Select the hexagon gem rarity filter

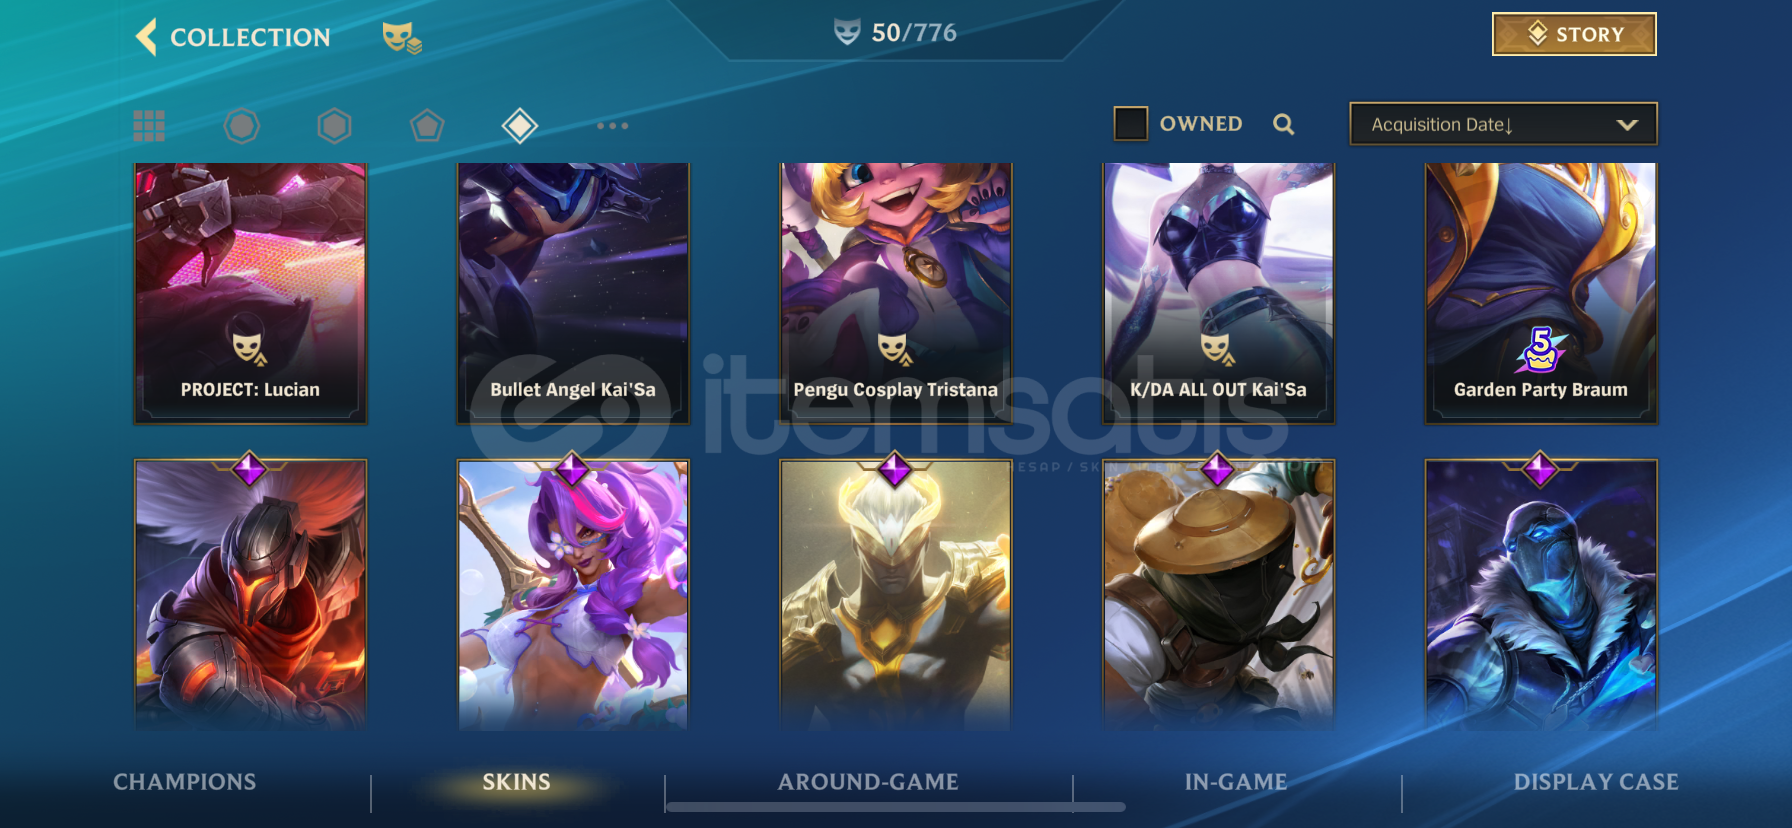pos(334,126)
